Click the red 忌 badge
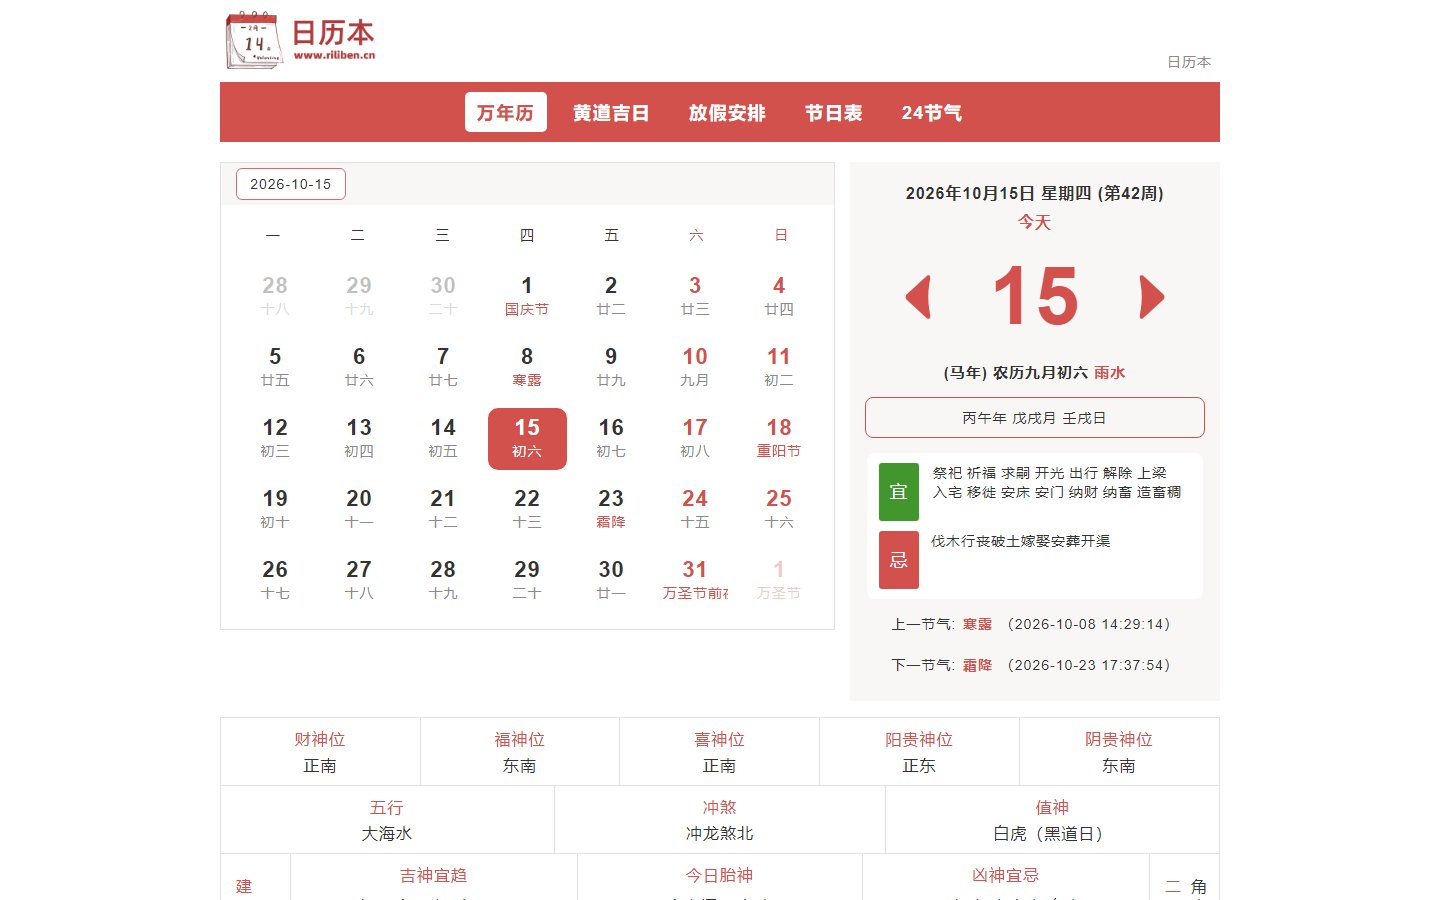Screen dimensions: 1440x900 click(898, 559)
